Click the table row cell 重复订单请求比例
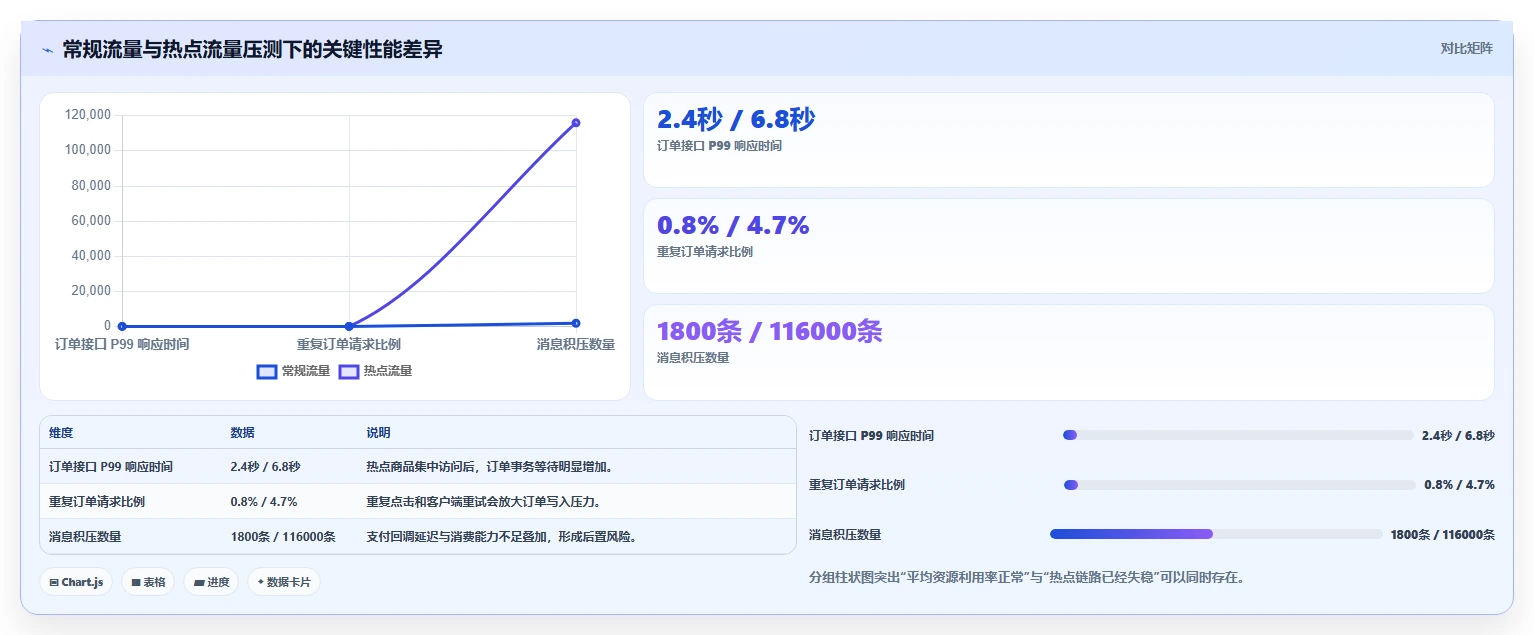 (x=97, y=502)
